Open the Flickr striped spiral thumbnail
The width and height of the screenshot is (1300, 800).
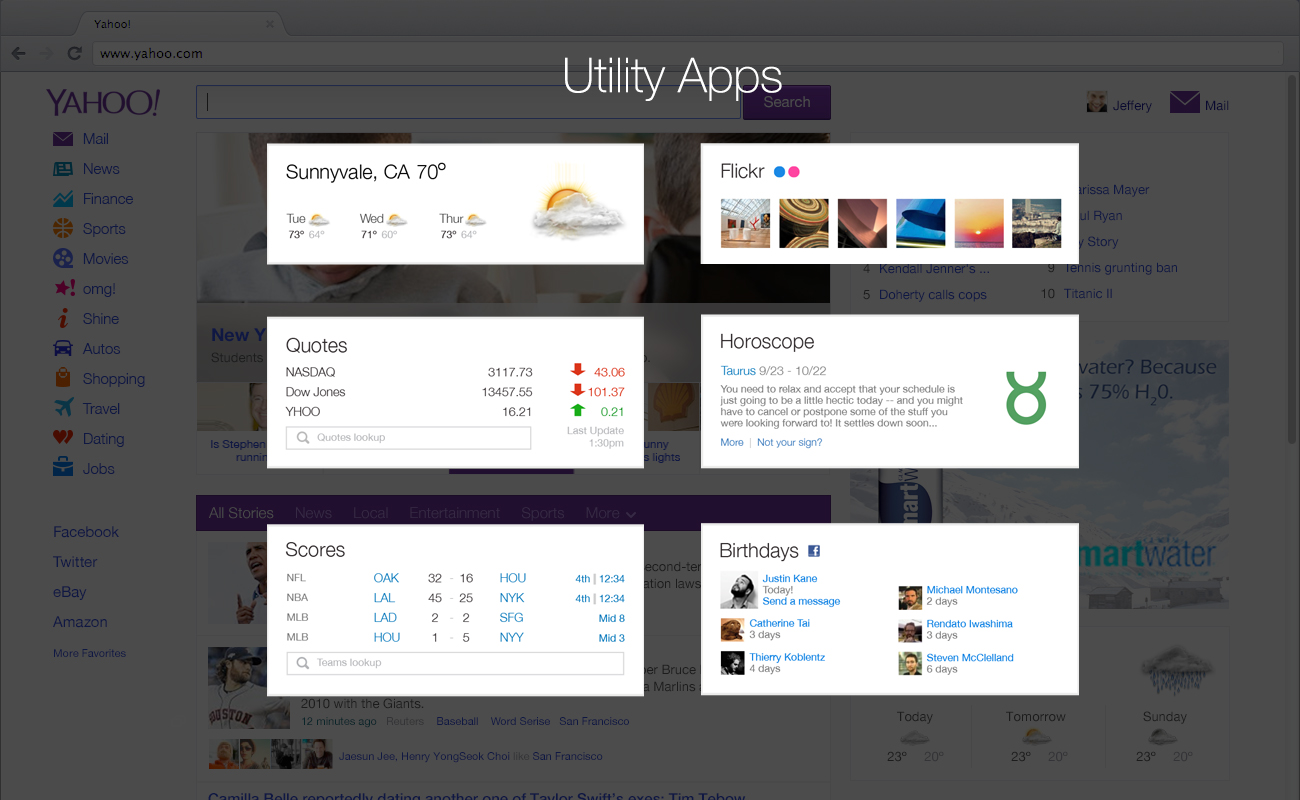(x=804, y=223)
